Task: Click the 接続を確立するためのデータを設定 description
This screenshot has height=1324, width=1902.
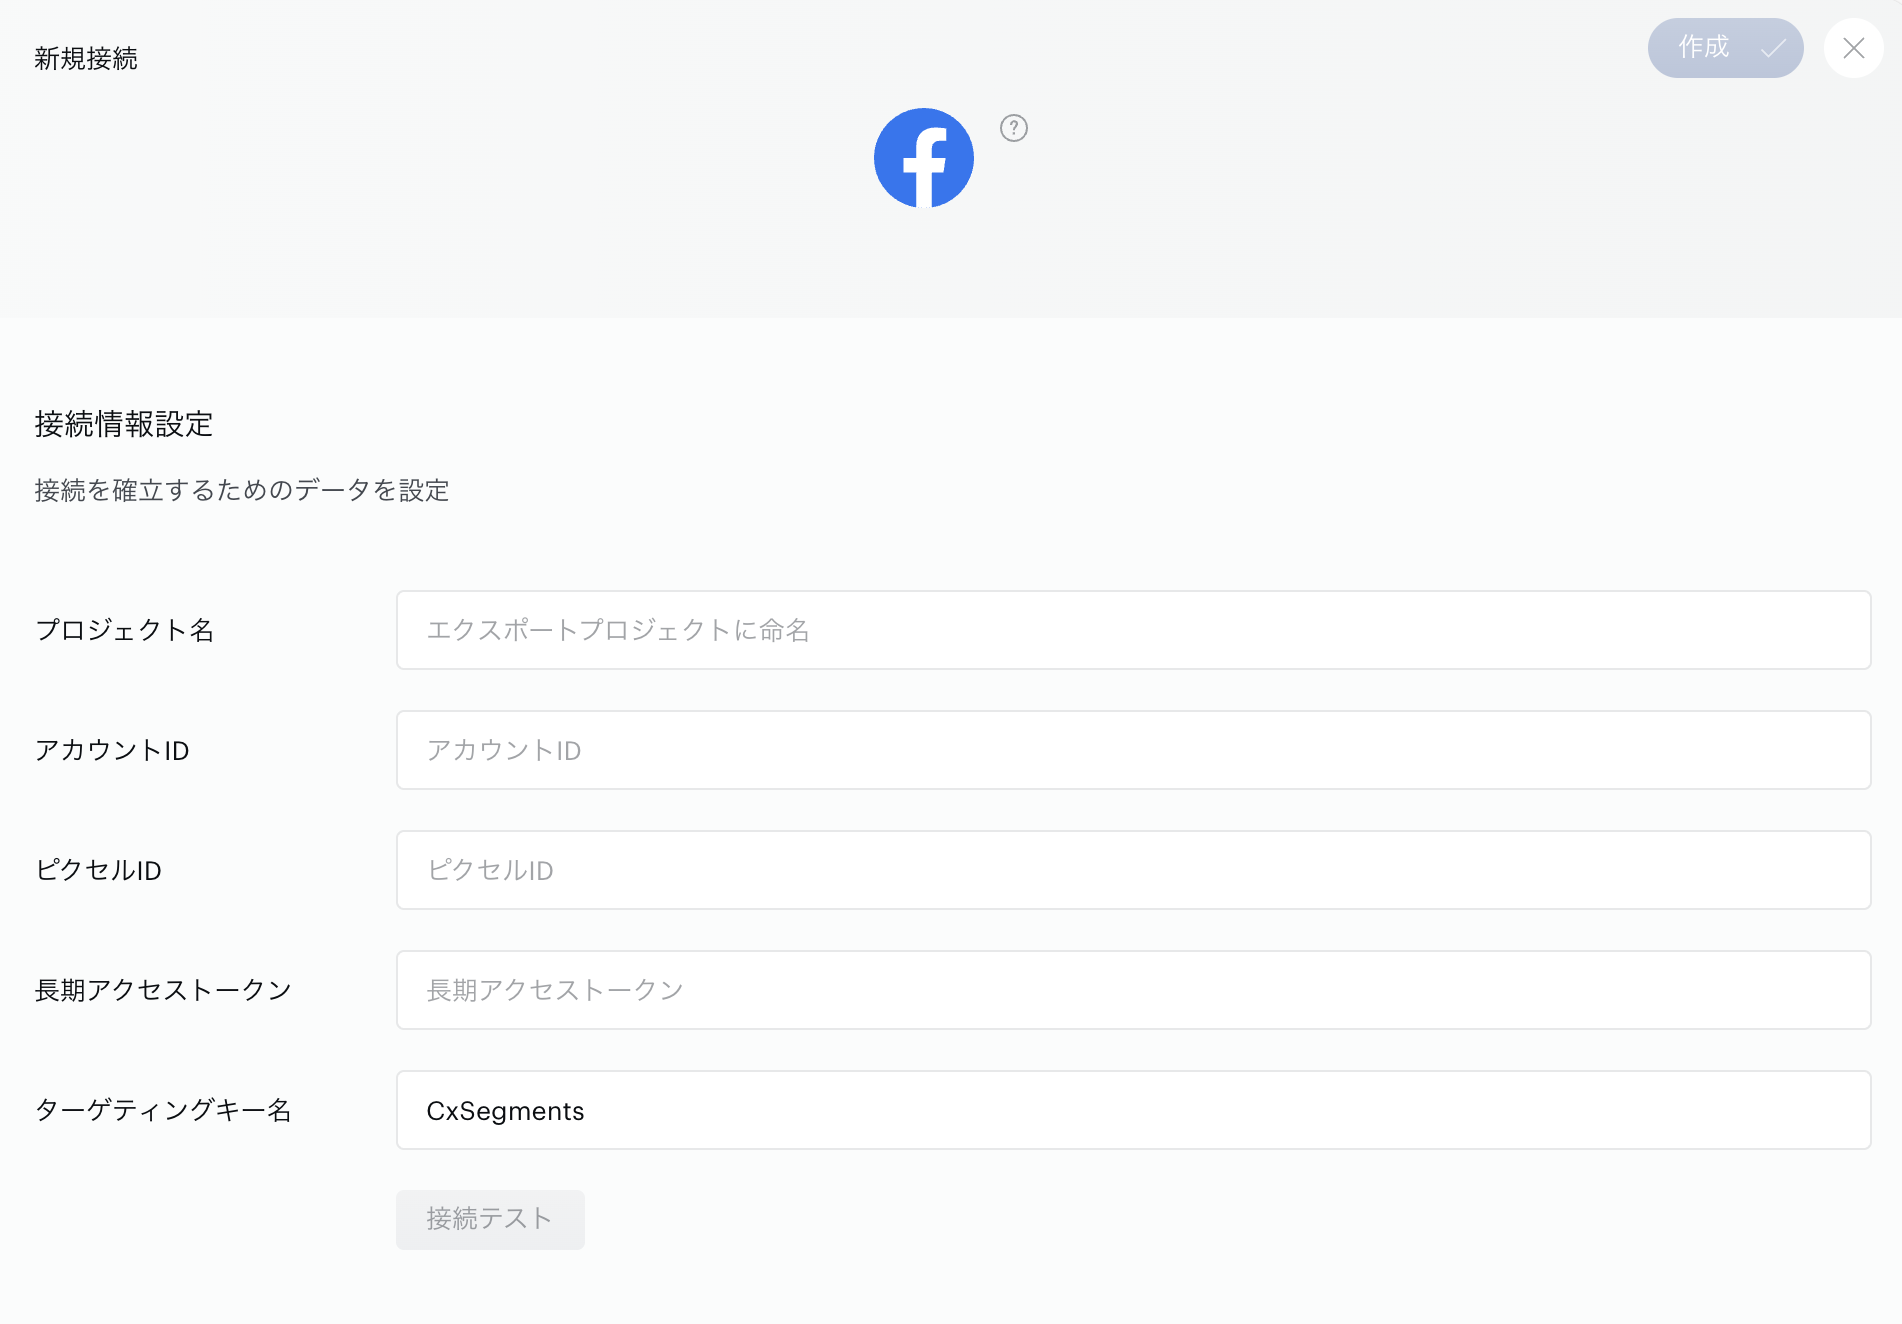Action: pos(242,490)
